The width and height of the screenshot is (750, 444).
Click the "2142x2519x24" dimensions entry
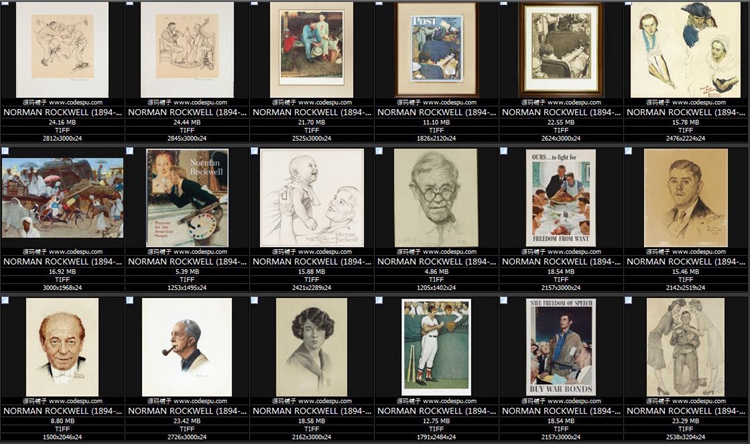685,288
